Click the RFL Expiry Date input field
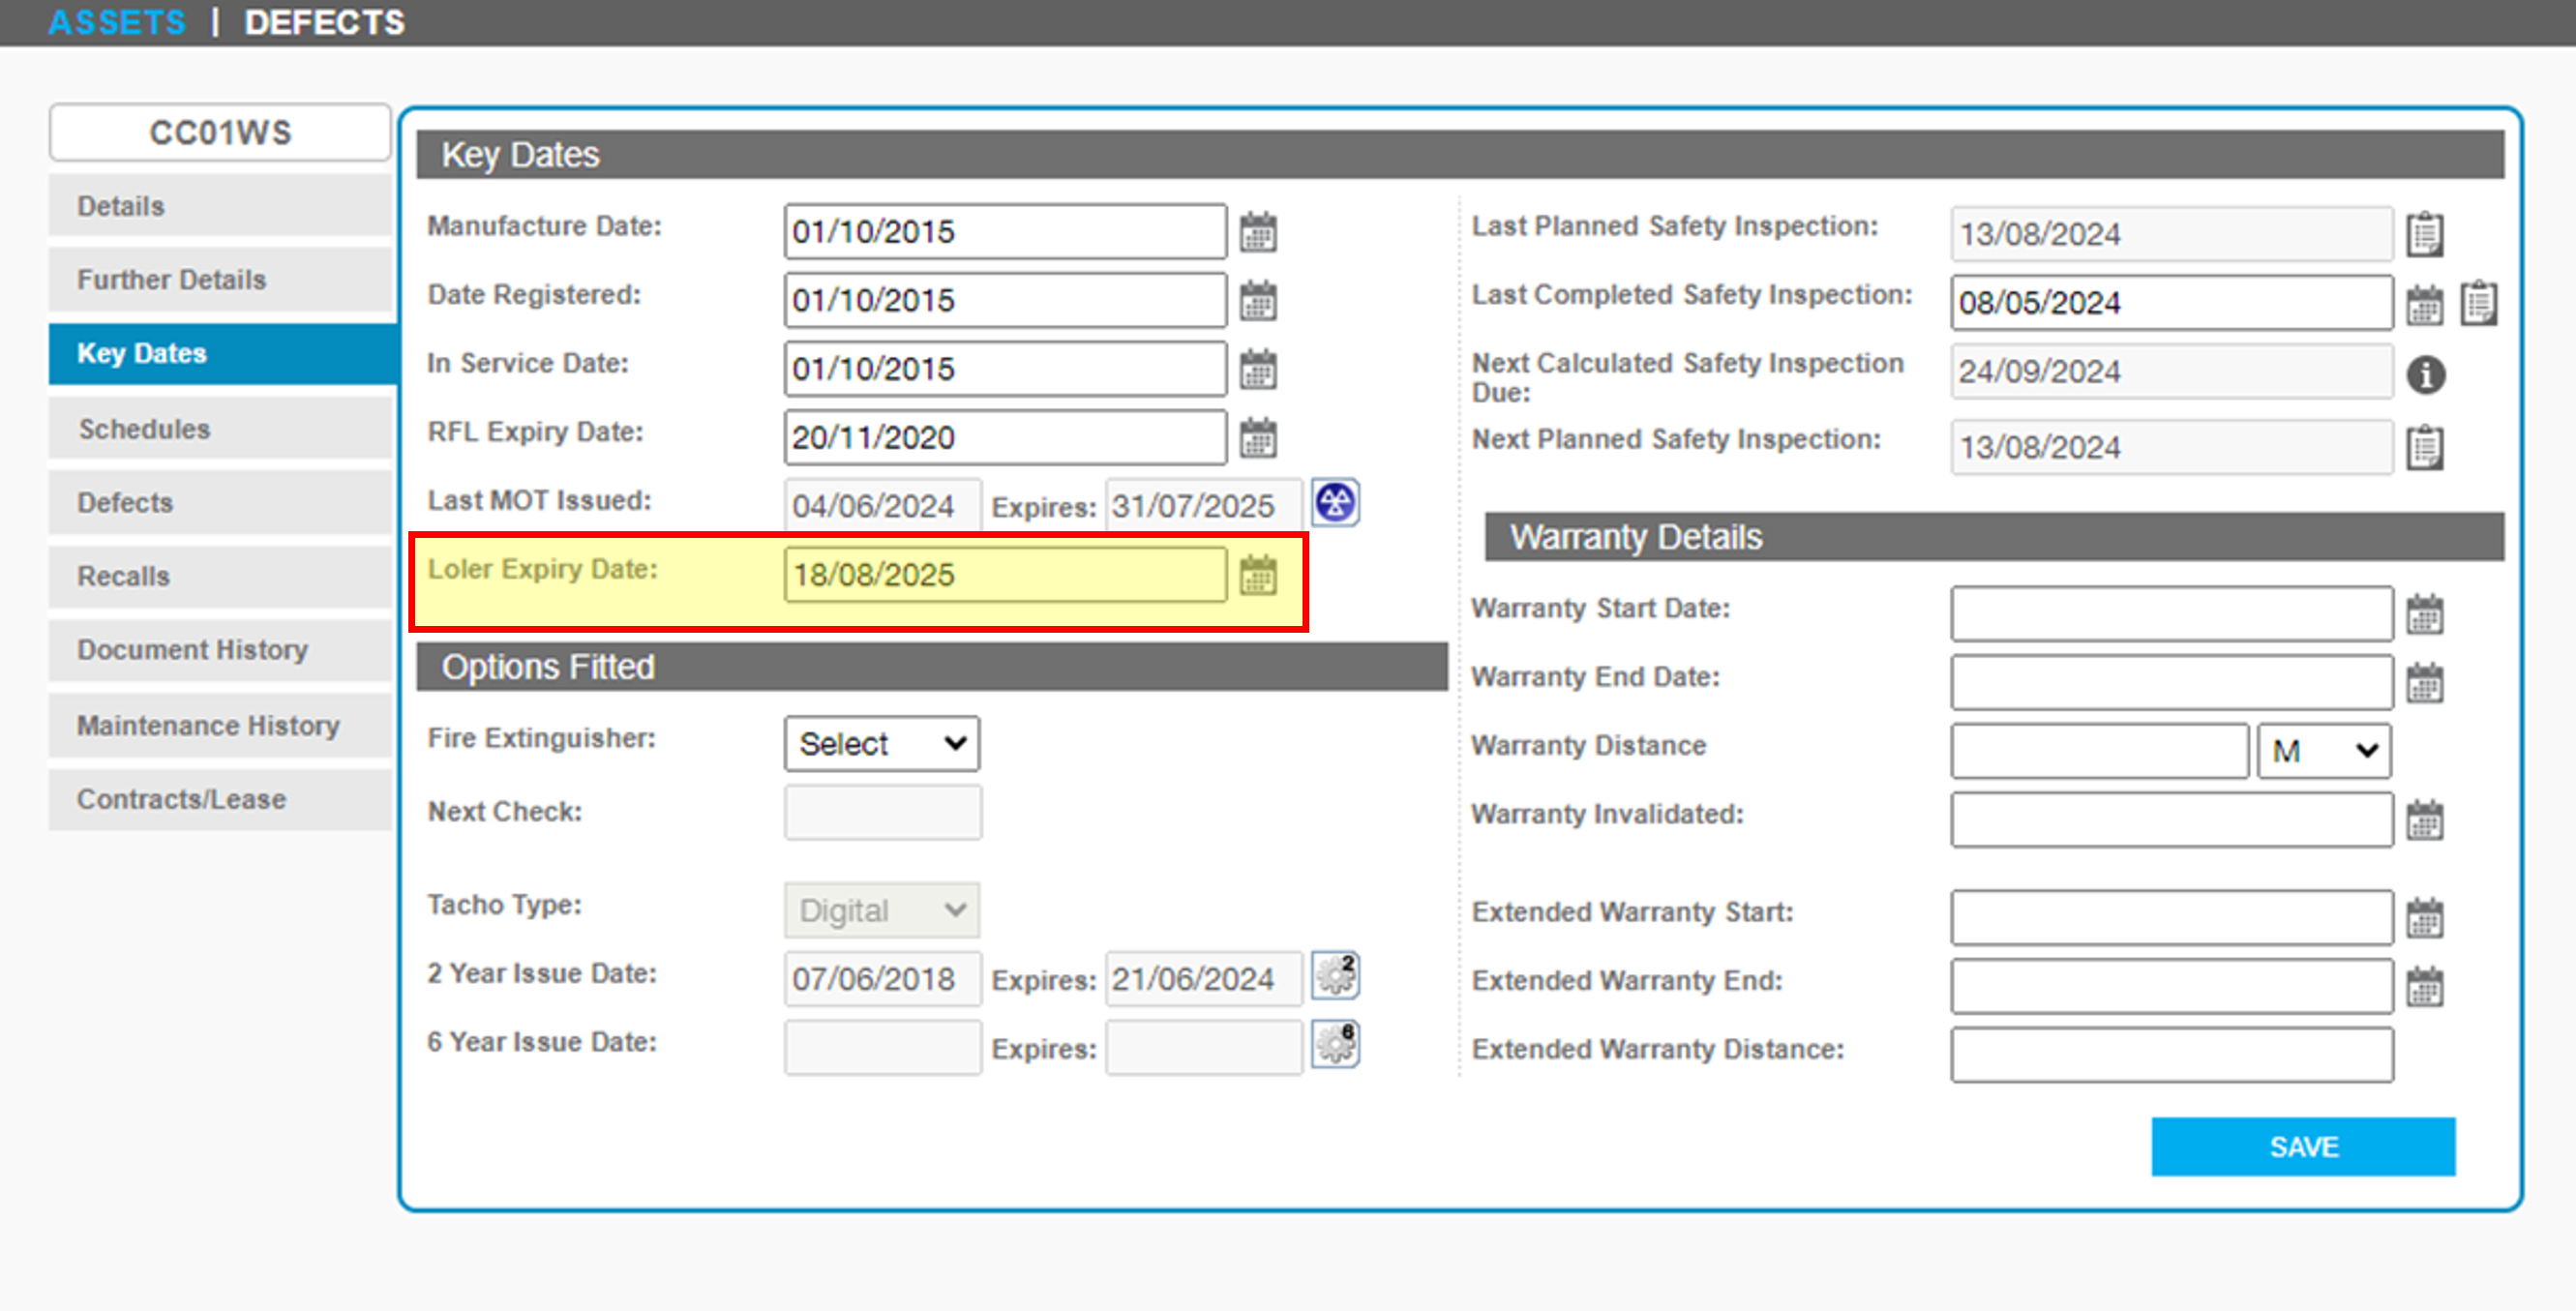Image resolution: width=2576 pixels, height=1311 pixels. tap(1005, 437)
